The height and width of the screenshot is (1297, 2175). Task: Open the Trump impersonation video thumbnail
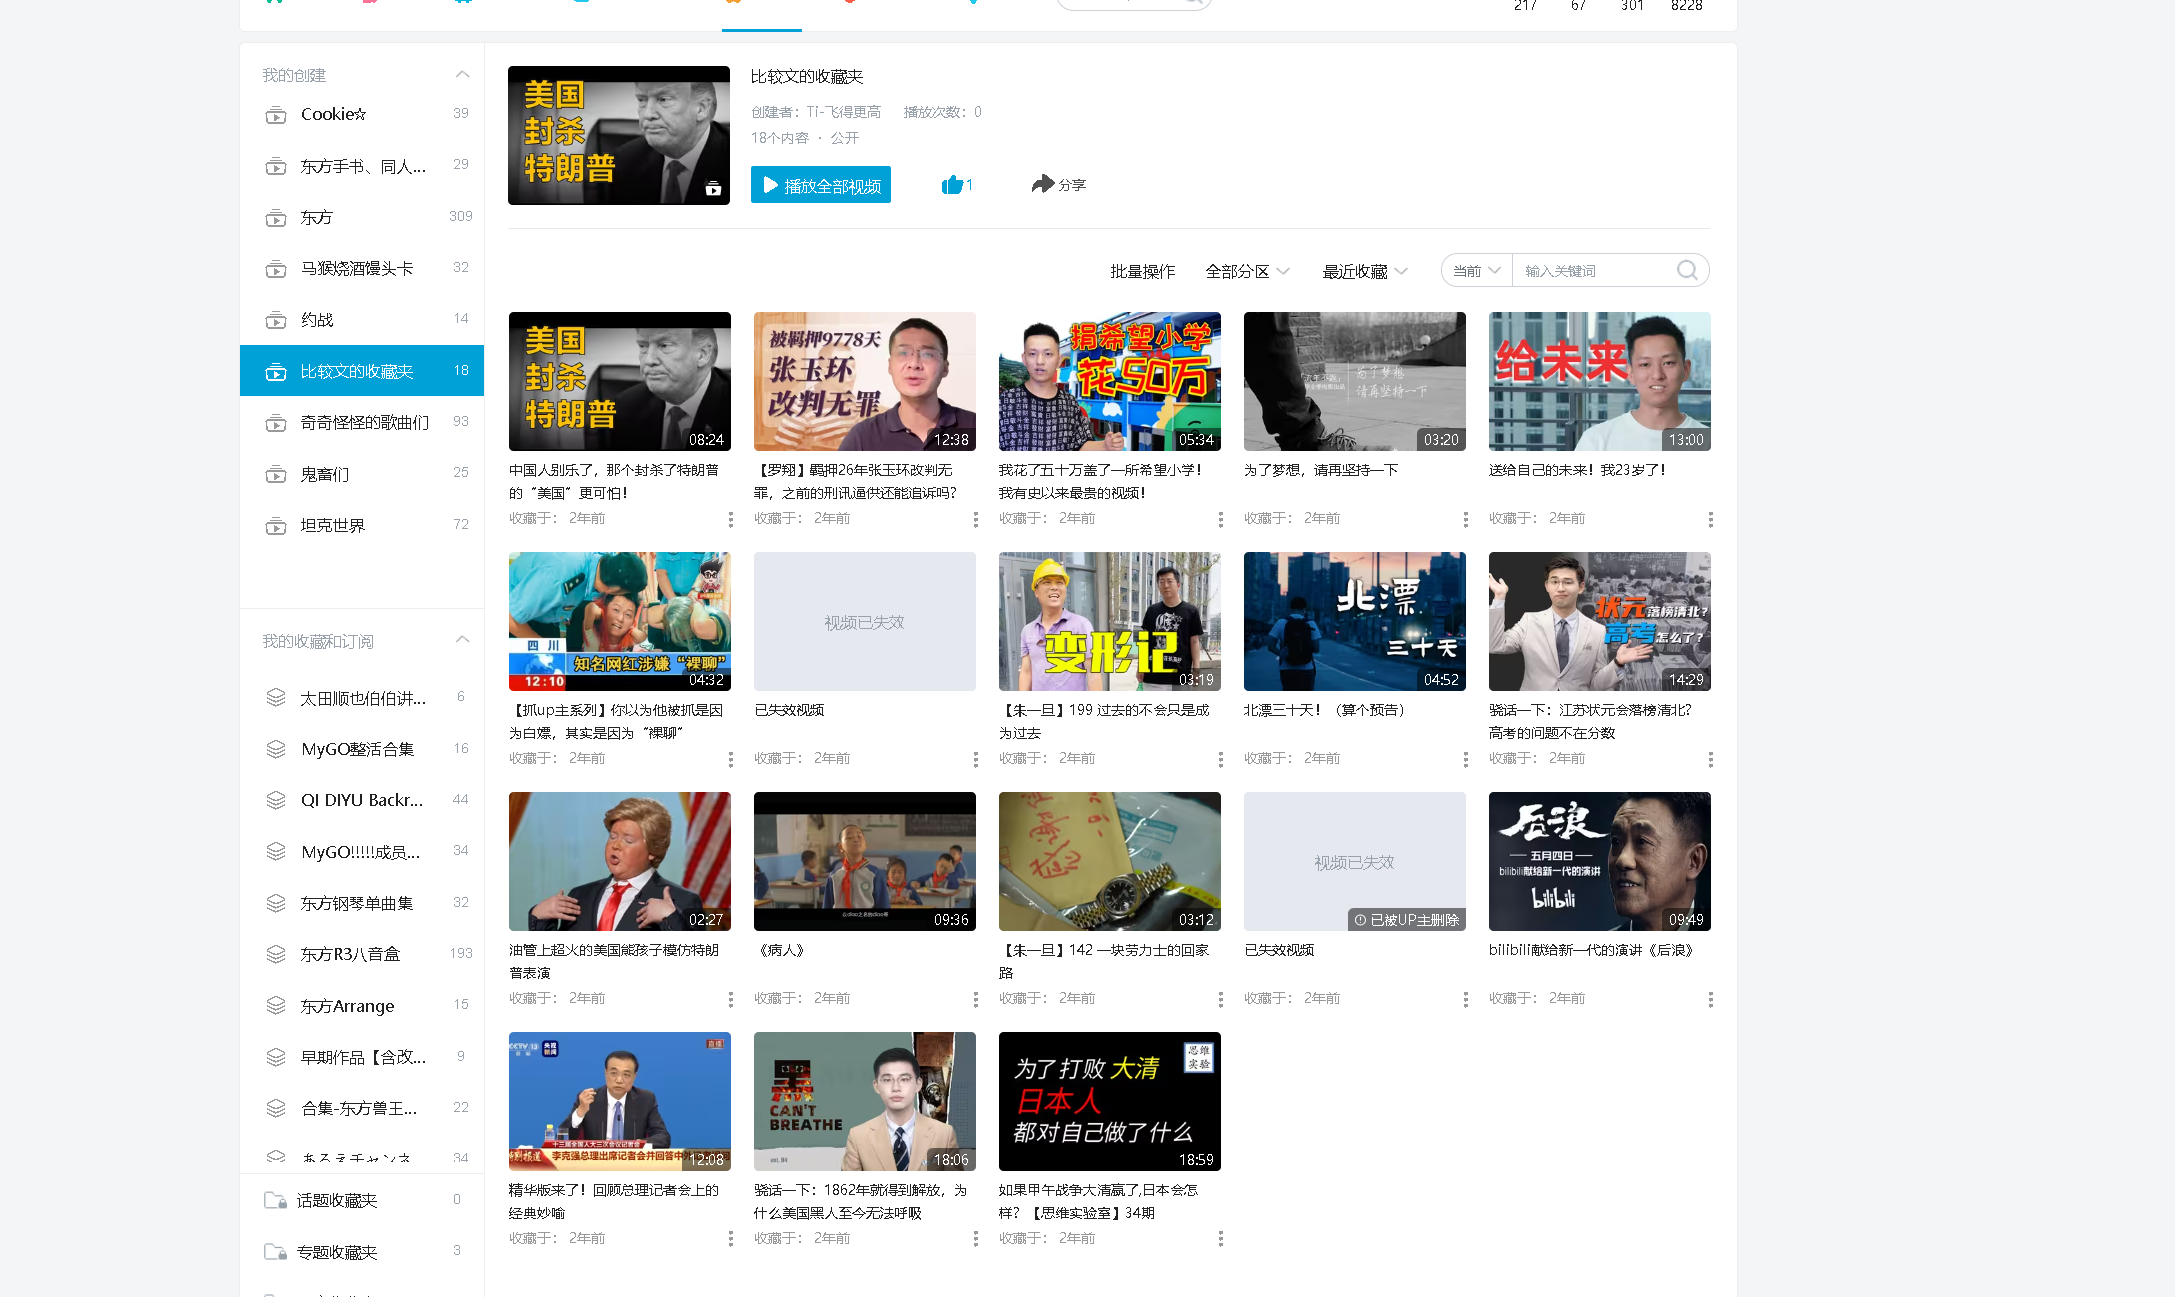[620, 861]
